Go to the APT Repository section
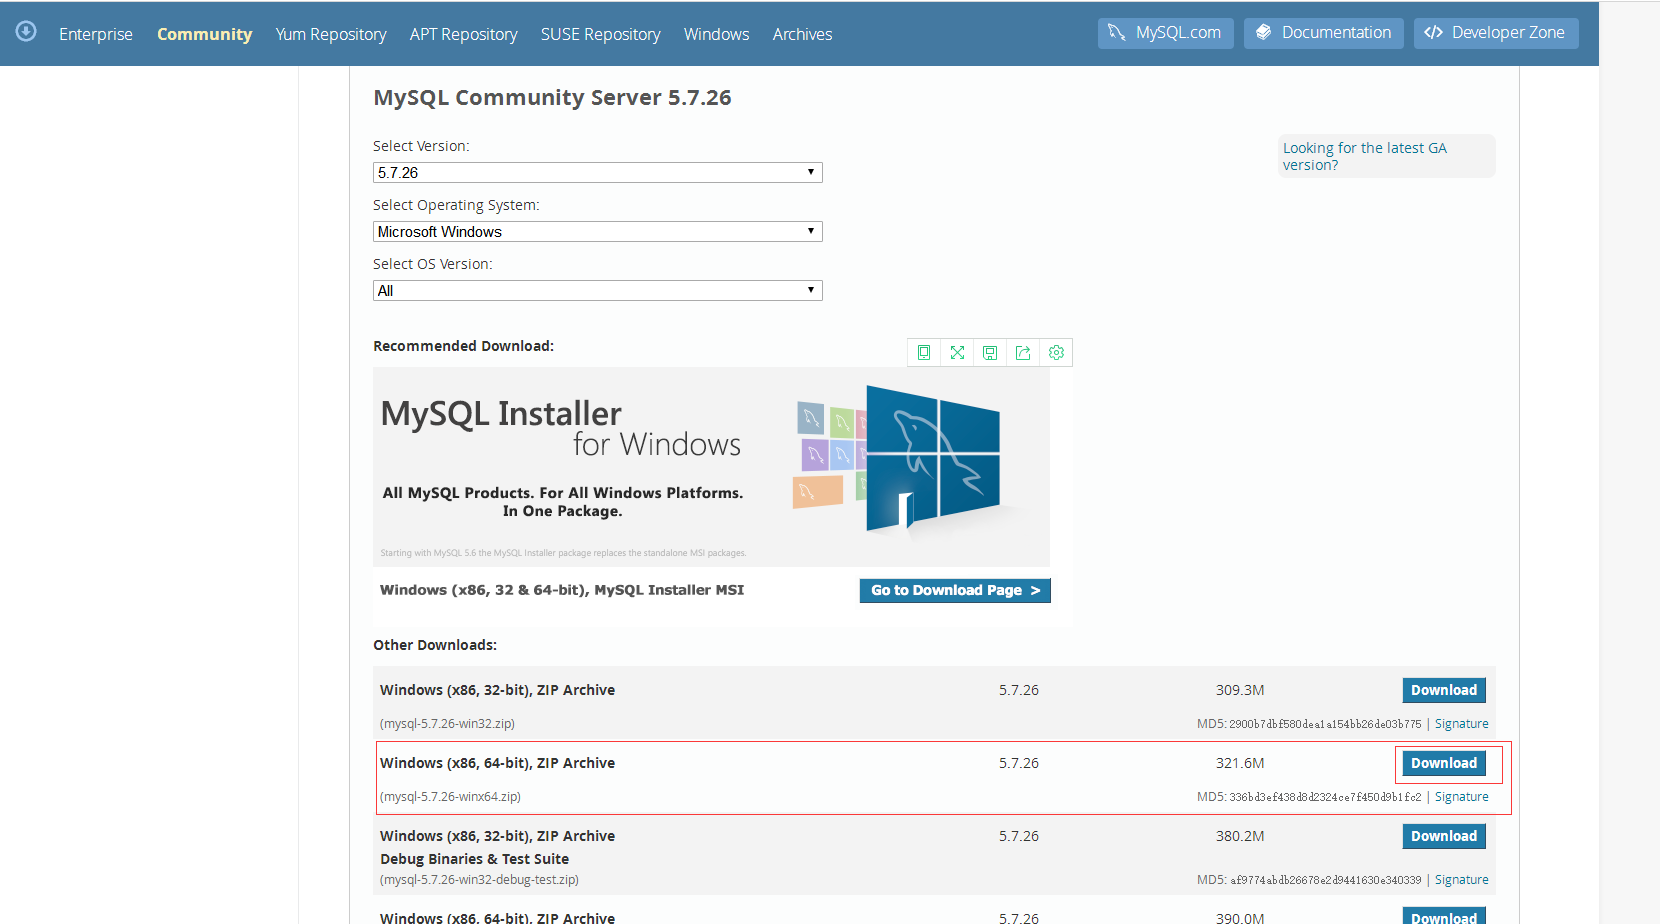The image size is (1660, 924). click(464, 34)
